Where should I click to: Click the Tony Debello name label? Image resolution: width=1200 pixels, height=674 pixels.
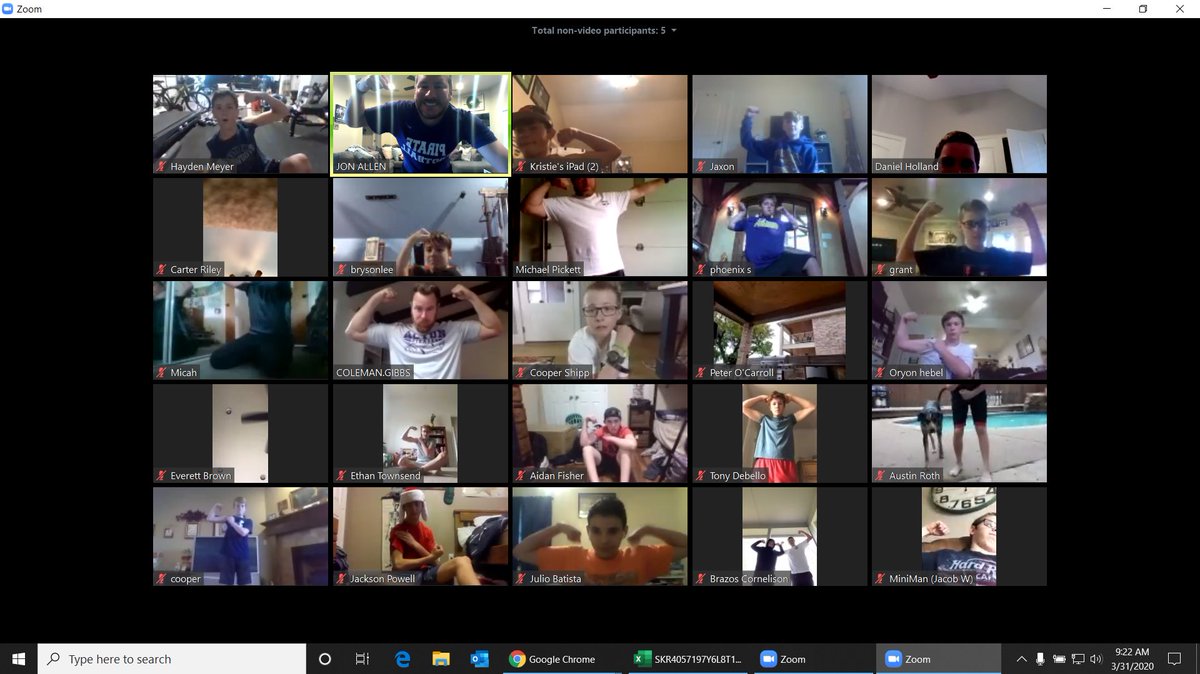click(738, 476)
